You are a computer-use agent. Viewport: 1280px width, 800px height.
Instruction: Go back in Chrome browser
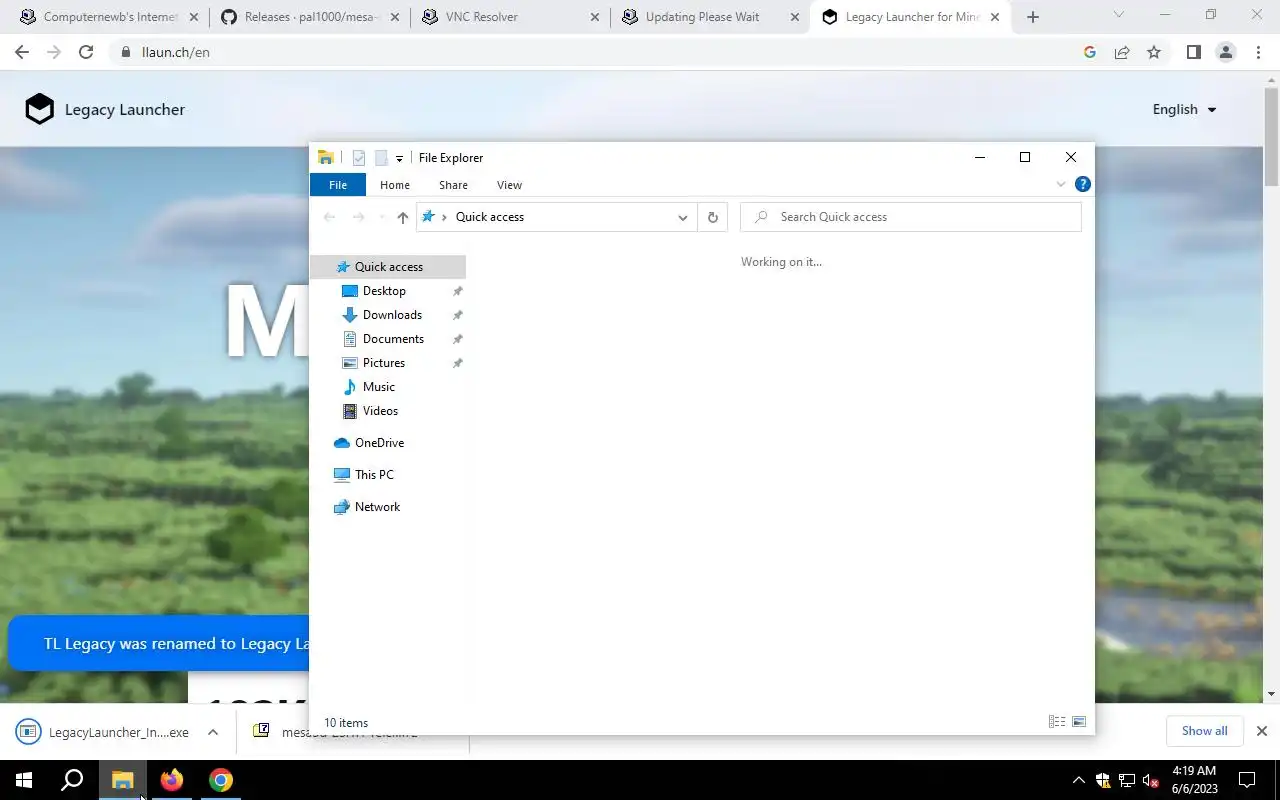pos(22,52)
